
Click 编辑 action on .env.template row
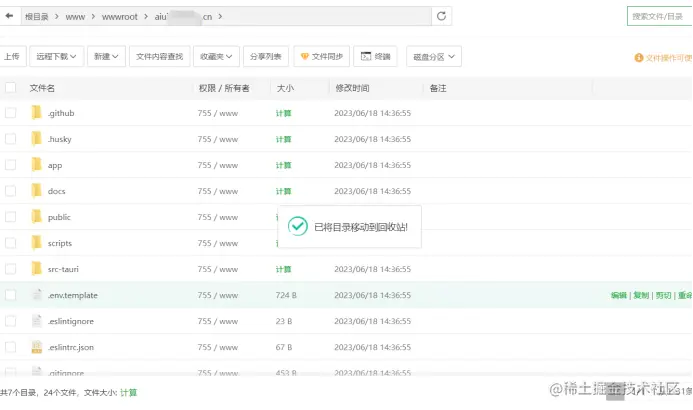[x=619, y=295]
